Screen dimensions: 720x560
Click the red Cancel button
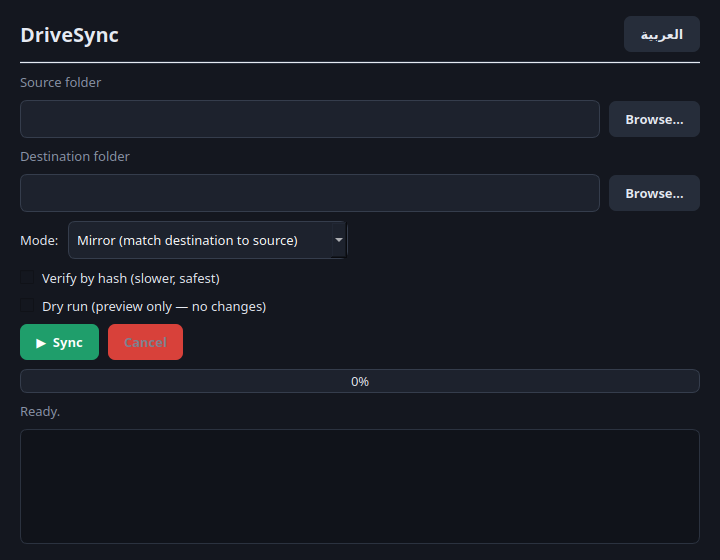[x=145, y=342]
